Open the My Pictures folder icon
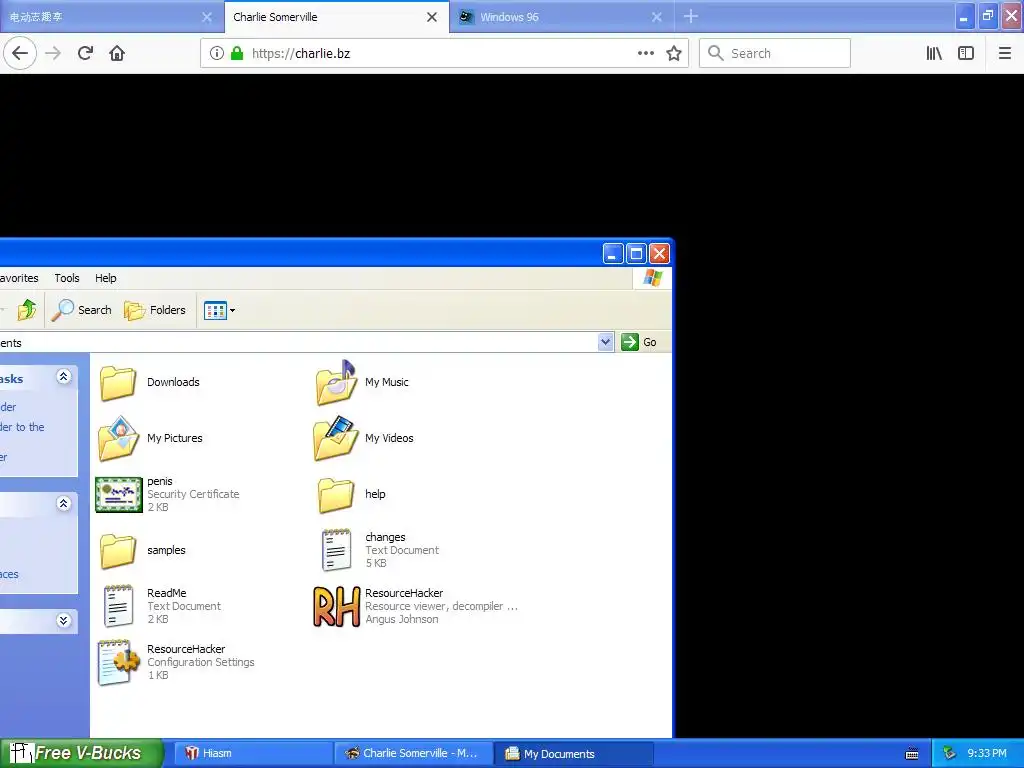The image size is (1024, 768). click(118, 438)
